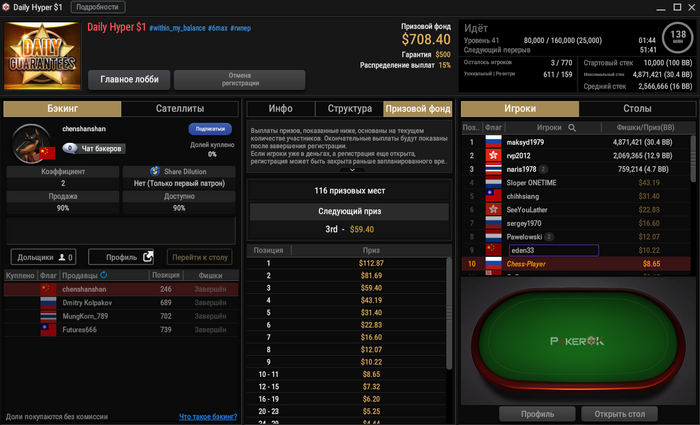Select the eden33 player name field

click(554, 250)
